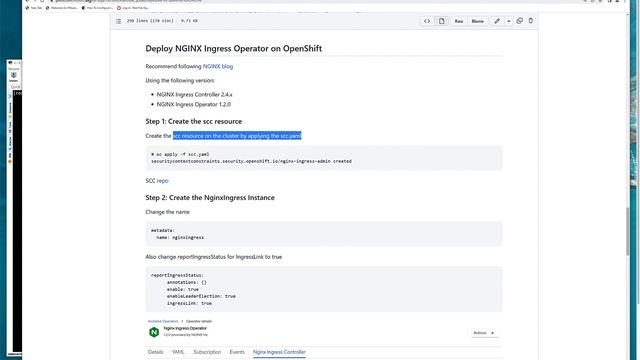Click the Nginx Ingress Operator logo
This screenshot has width=640, height=360.
(154, 332)
